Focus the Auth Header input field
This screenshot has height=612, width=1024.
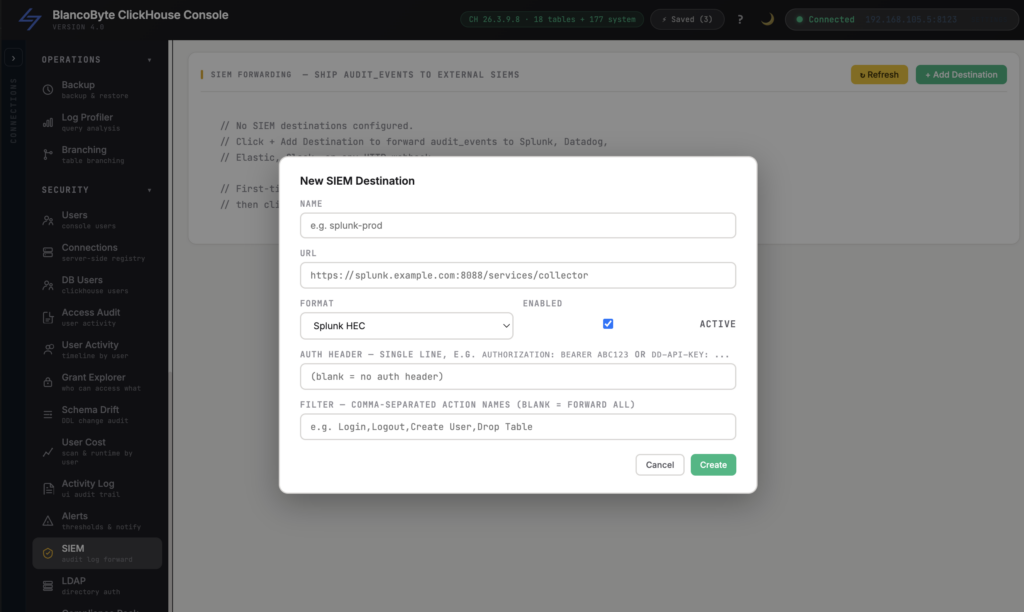(518, 376)
